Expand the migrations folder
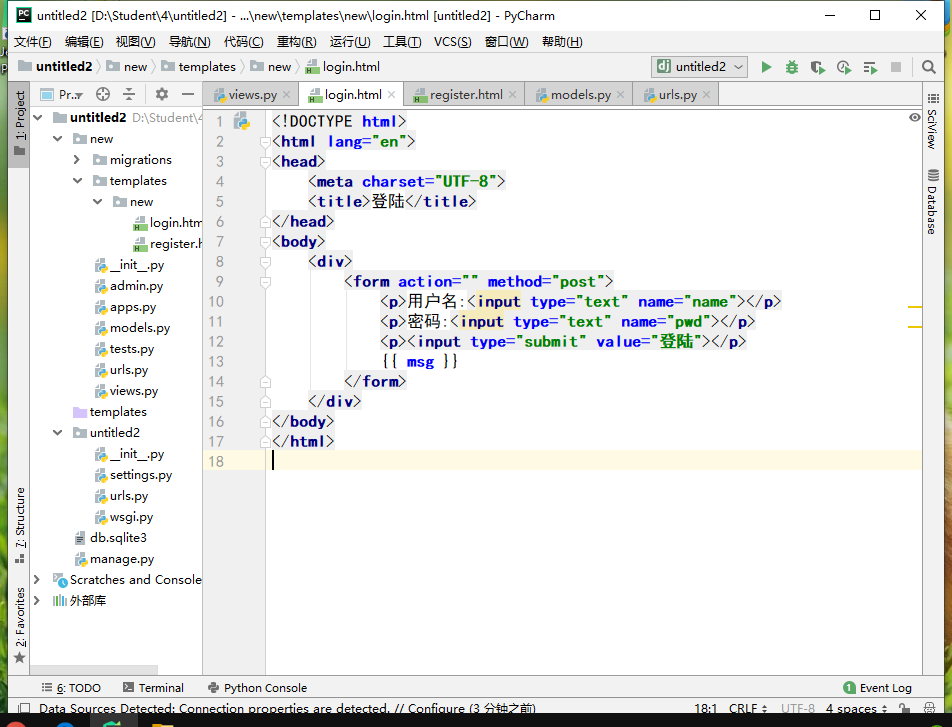This screenshot has width=952, height=727. (77, 160)
